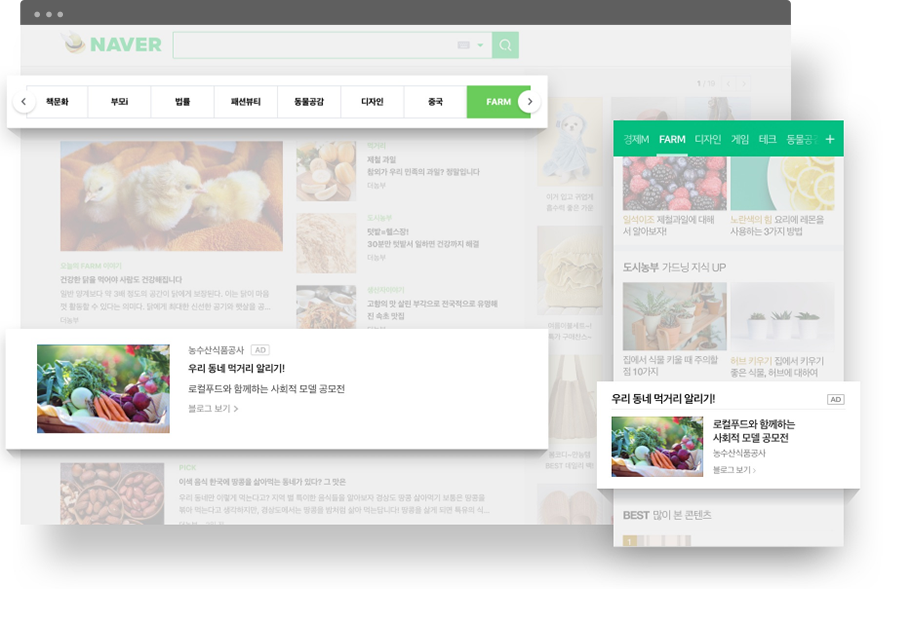The width and height of the screenshot is (911, 623).
Task: Click 도시농부 가드닝 지식 UP heading
Action: pos(674,267)
